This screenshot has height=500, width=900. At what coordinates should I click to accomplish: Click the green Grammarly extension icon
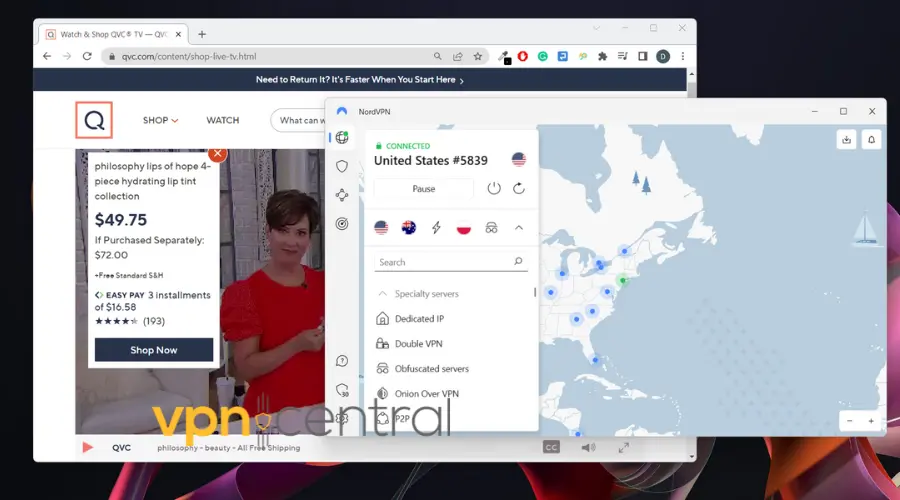(x=542, y=56)
